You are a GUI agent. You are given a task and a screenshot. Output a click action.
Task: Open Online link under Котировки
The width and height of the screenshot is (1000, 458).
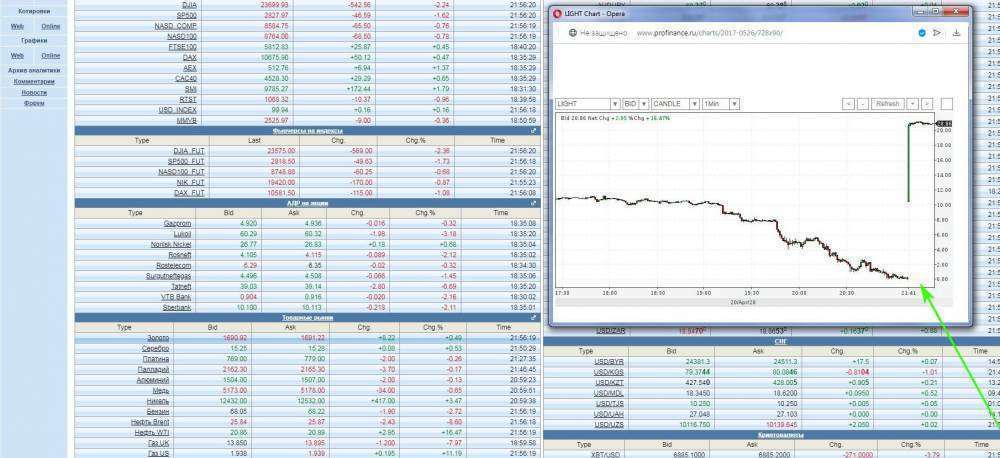(x=50, y=26)
